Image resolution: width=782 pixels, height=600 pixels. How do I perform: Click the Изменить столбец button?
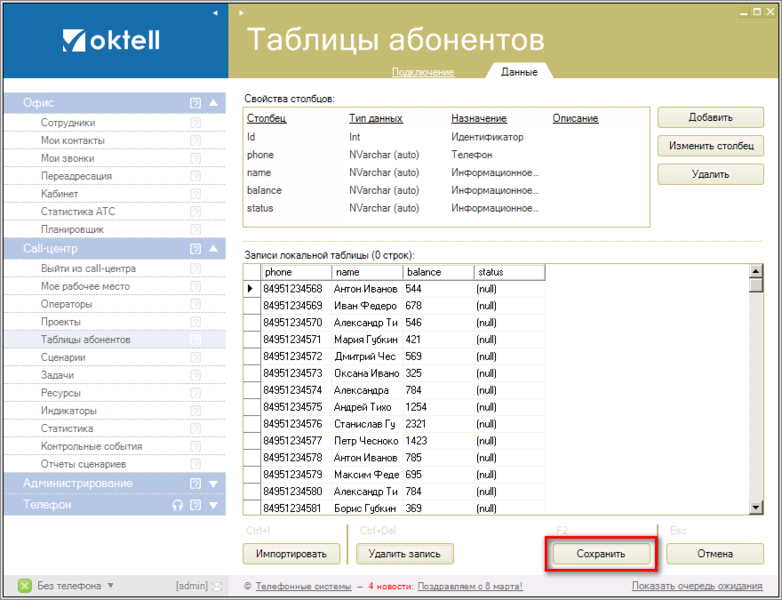[710, 146]
